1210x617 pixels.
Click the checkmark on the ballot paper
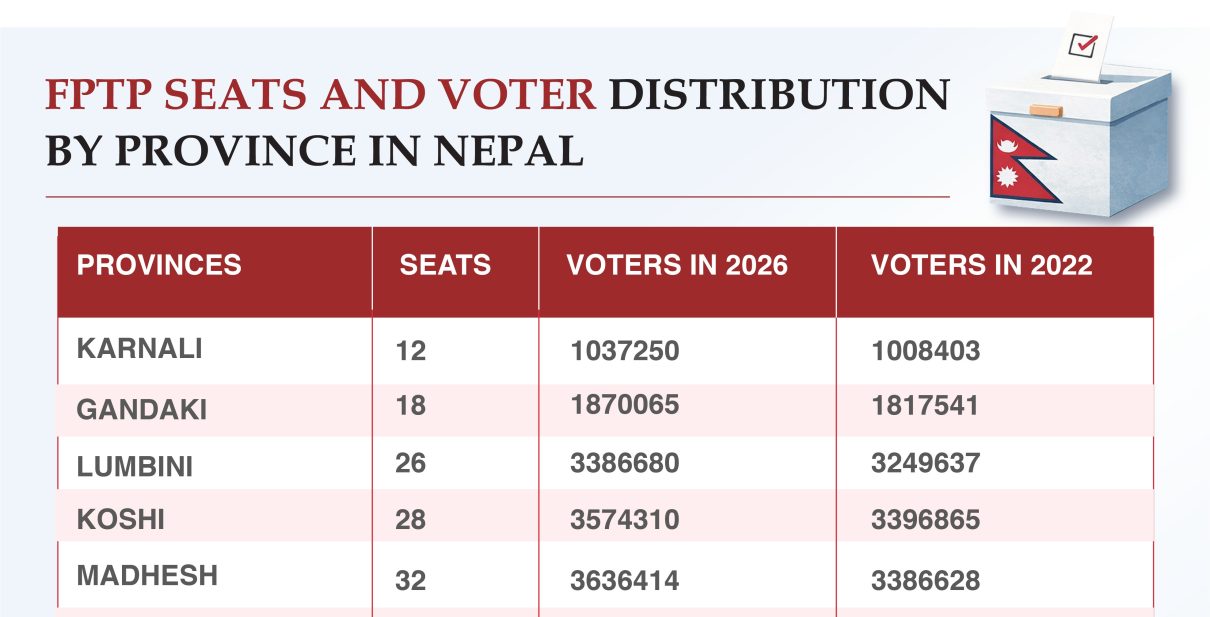1084,43
